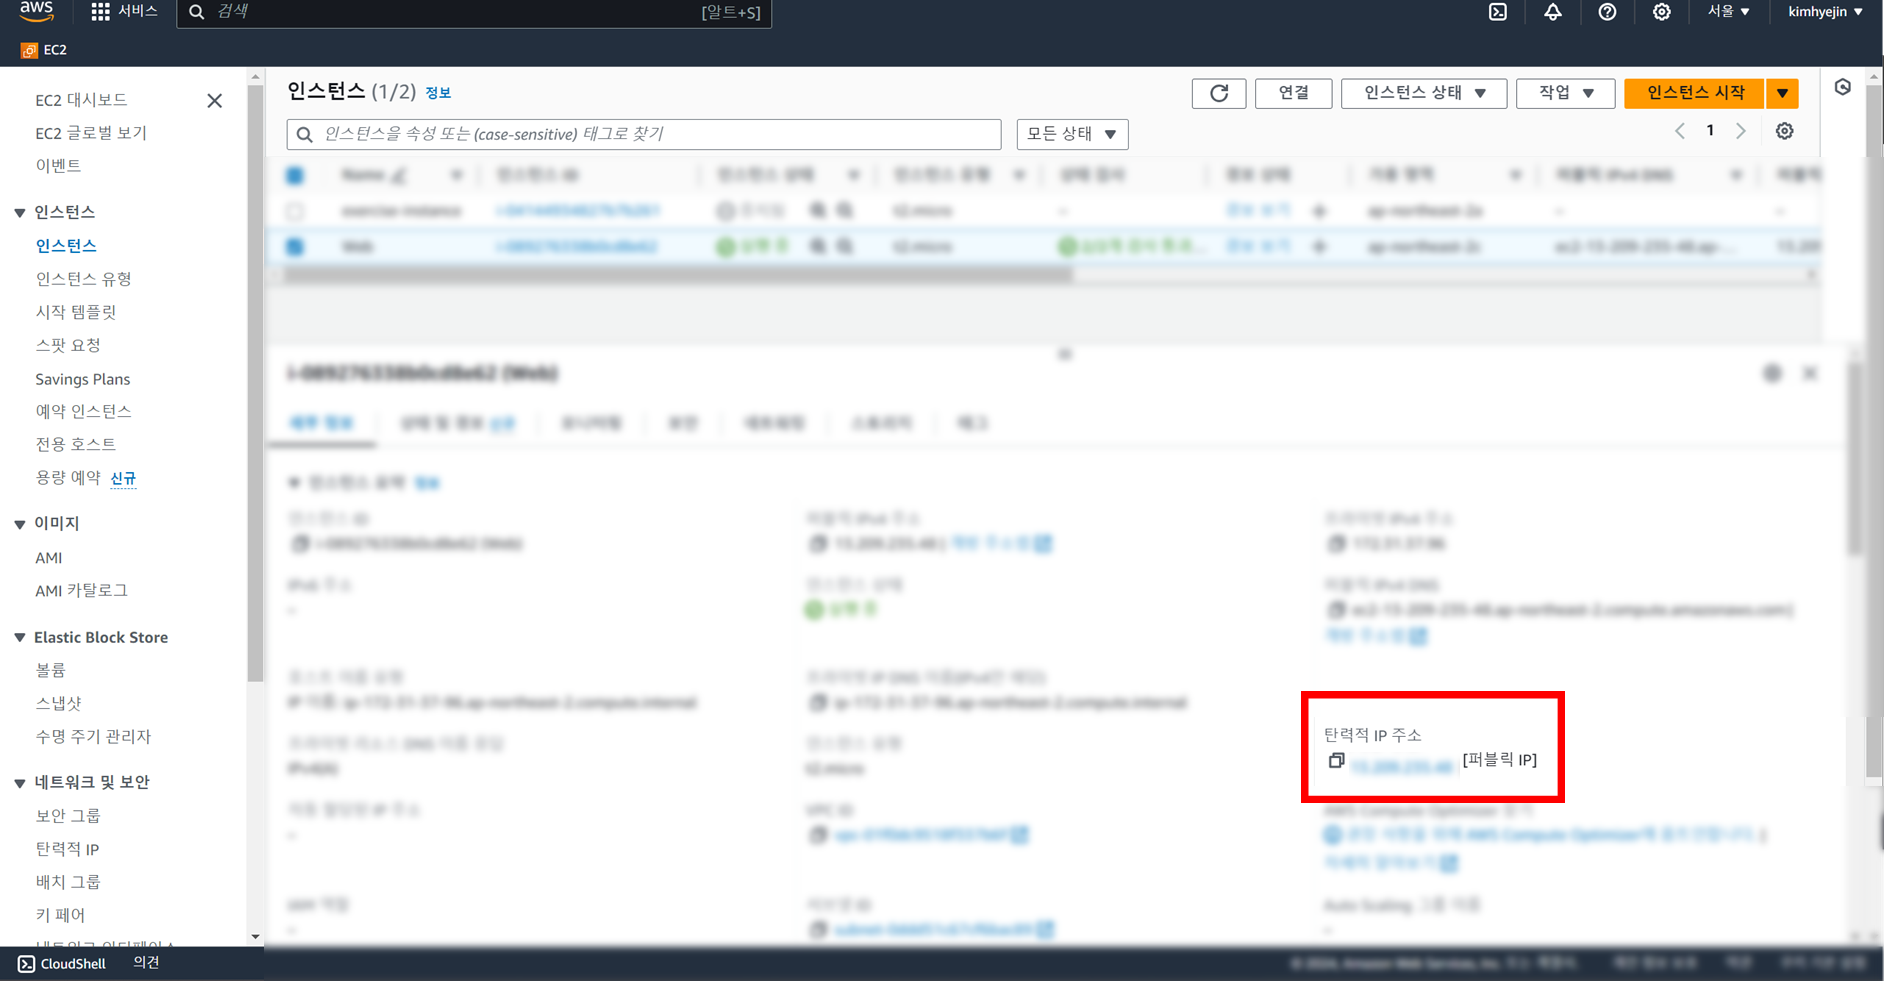Viewport: 1884px width, 981px height.
Task: Open Events in the sidebar
Action: point(58,166)
